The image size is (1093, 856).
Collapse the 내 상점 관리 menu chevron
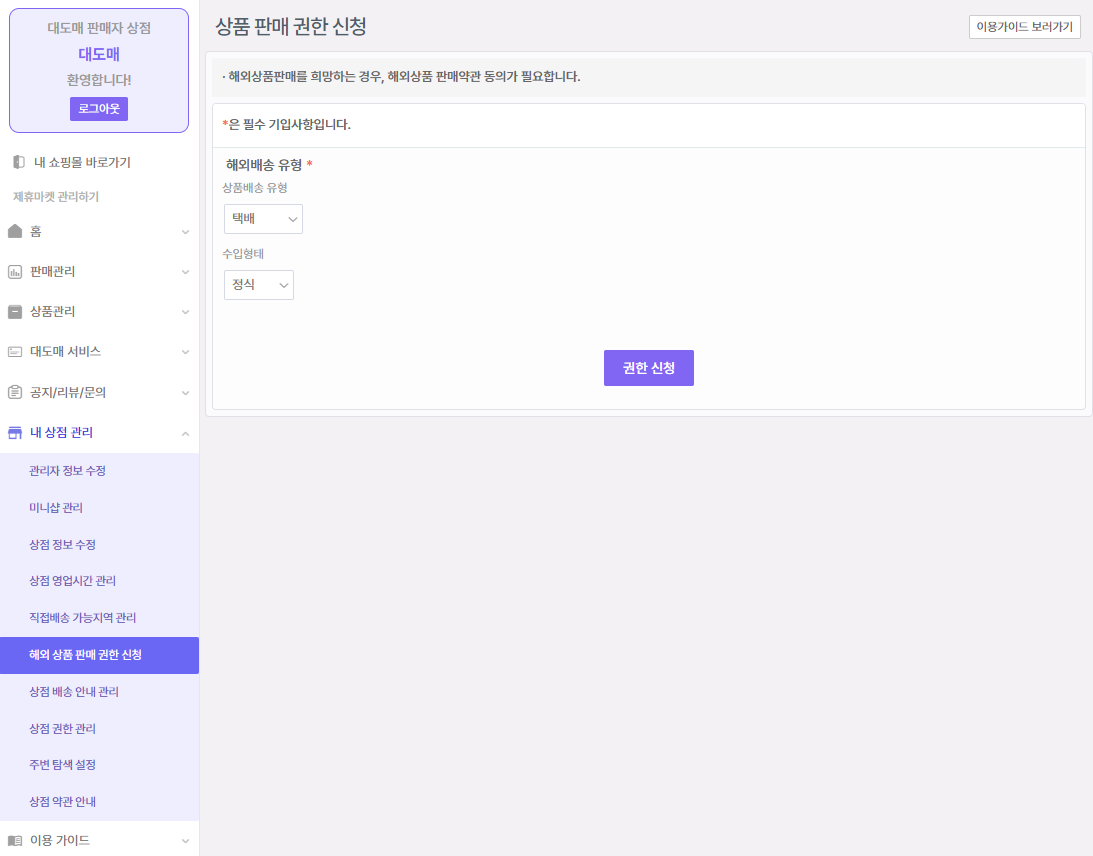coord(185,433)
